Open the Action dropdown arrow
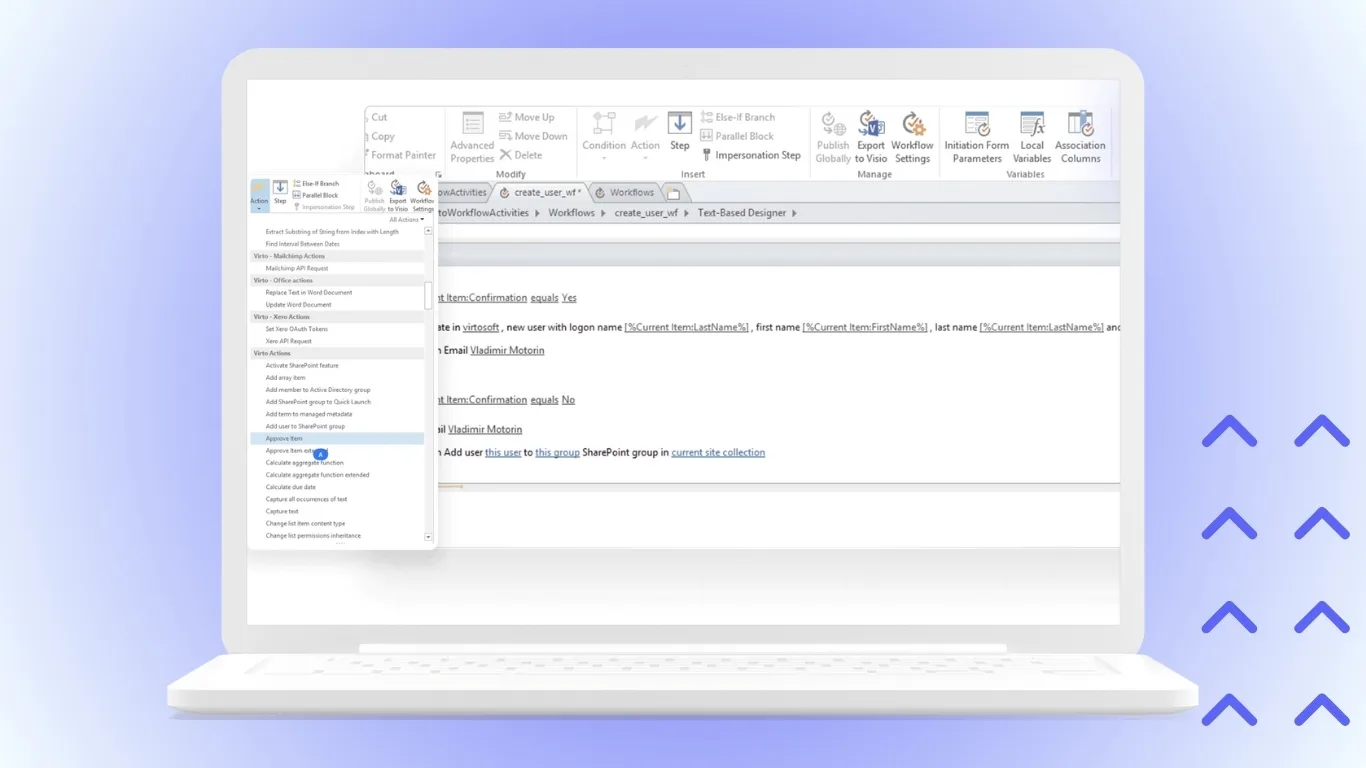 coord(645,156)
